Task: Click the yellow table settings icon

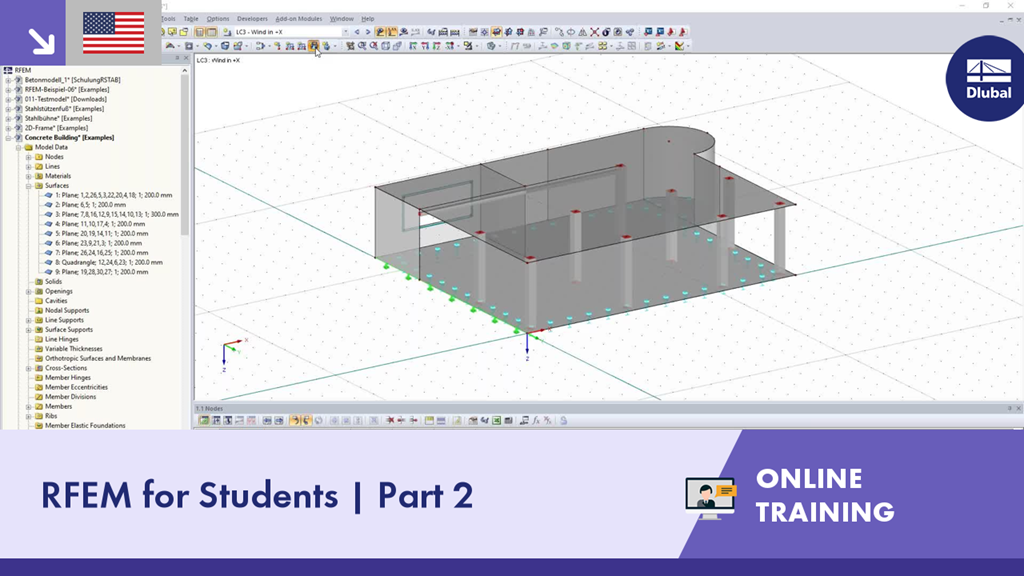Action: point(429,421)
